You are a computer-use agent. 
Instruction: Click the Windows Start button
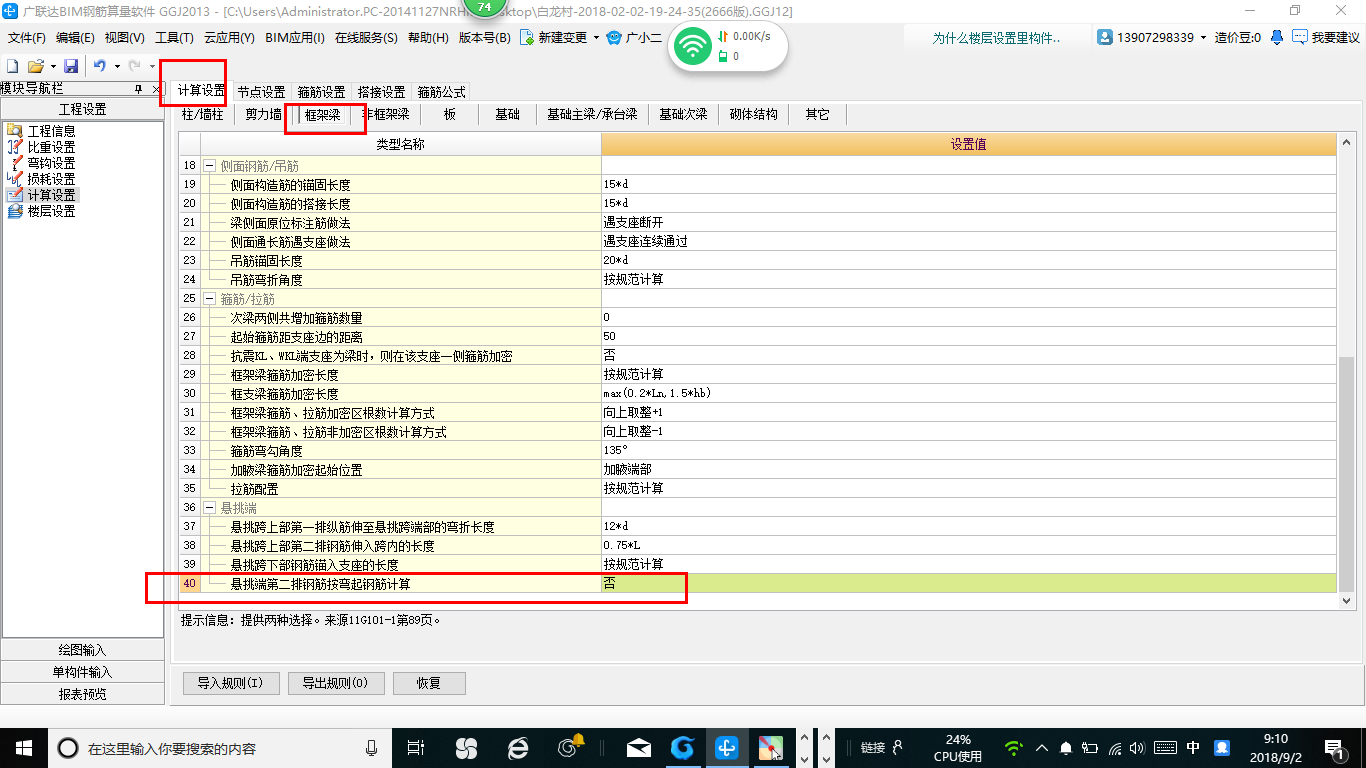pos(23,747)
